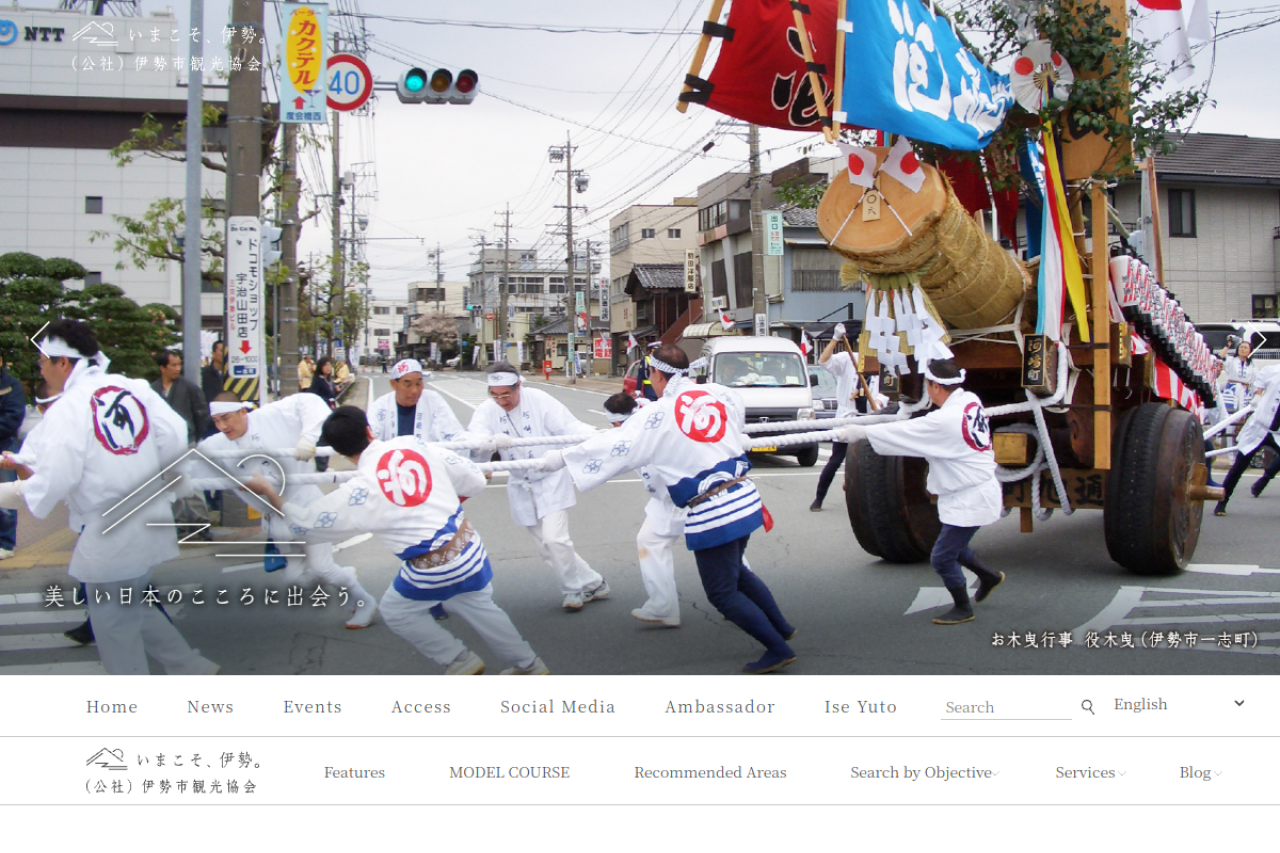This screenshot has width=1280, height=853.
Task: Go to the Home page
Action: [112, 707]
